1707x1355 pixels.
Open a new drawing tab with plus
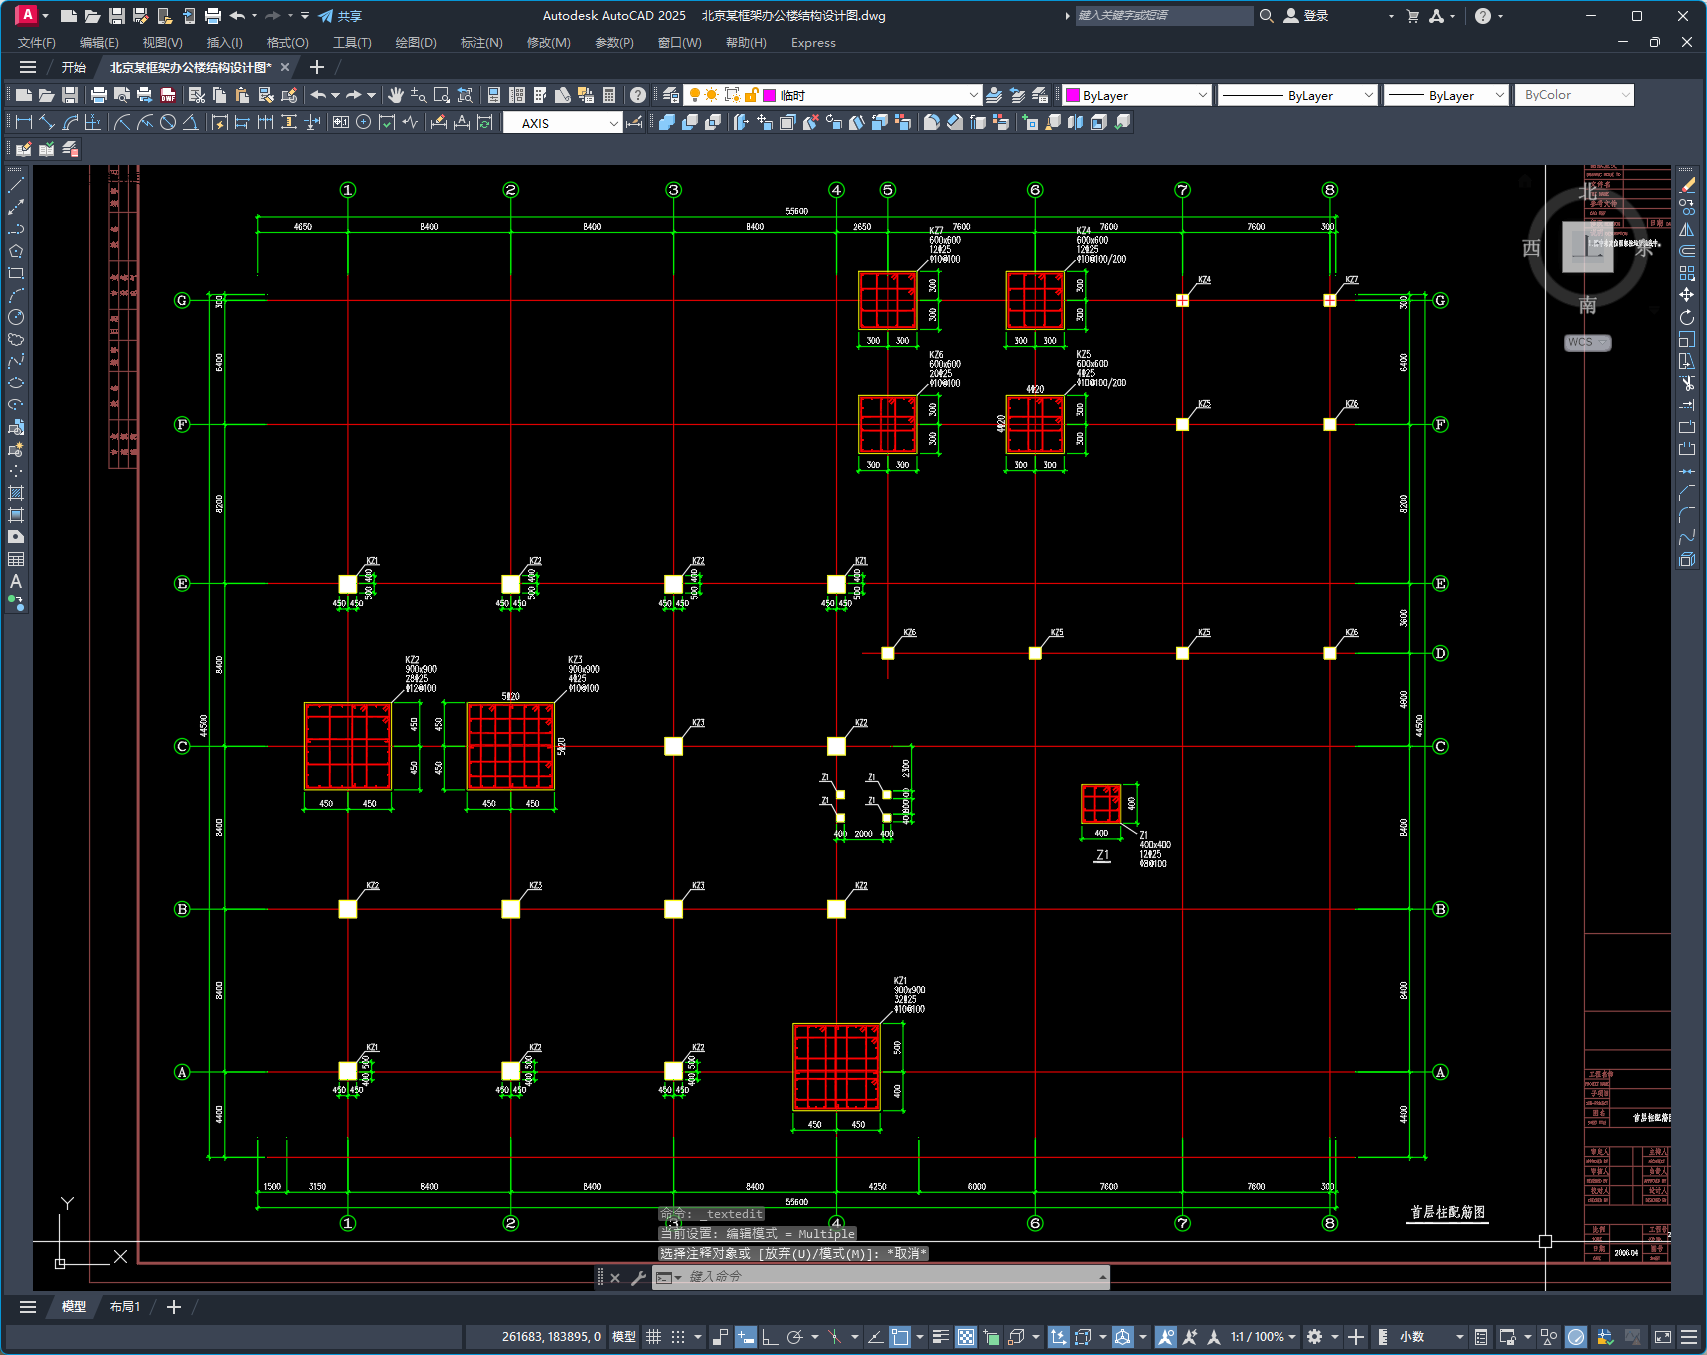click(x=317, y=67)
